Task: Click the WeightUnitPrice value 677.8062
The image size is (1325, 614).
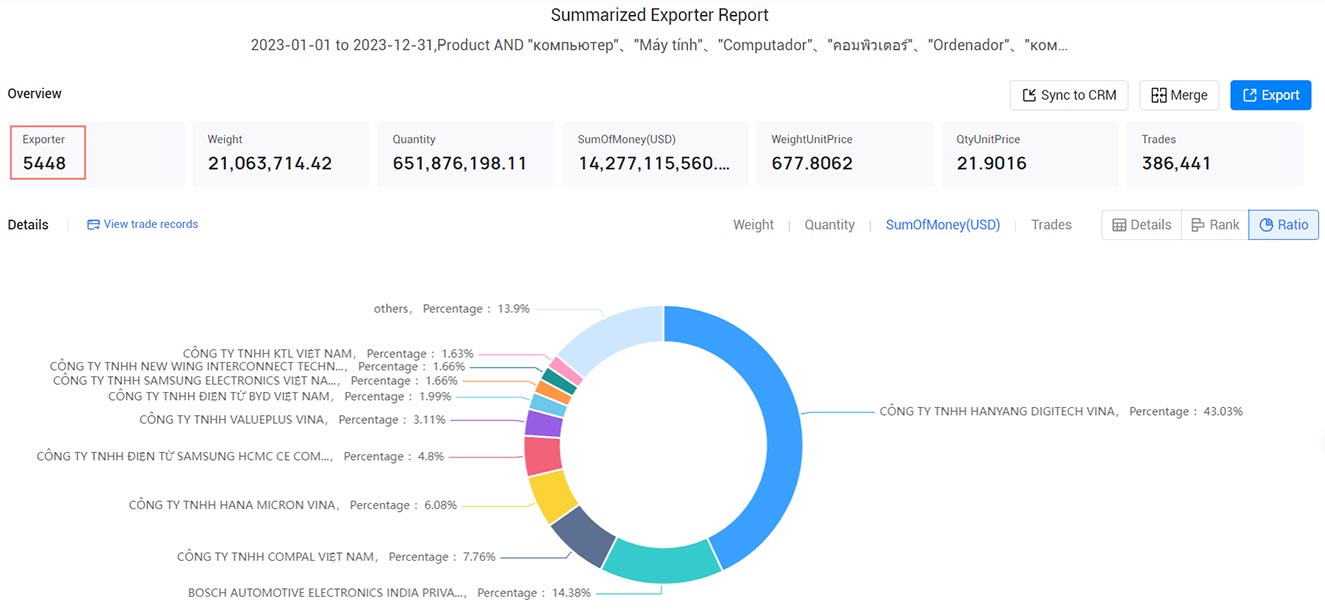Action: (x=812, y=163)
